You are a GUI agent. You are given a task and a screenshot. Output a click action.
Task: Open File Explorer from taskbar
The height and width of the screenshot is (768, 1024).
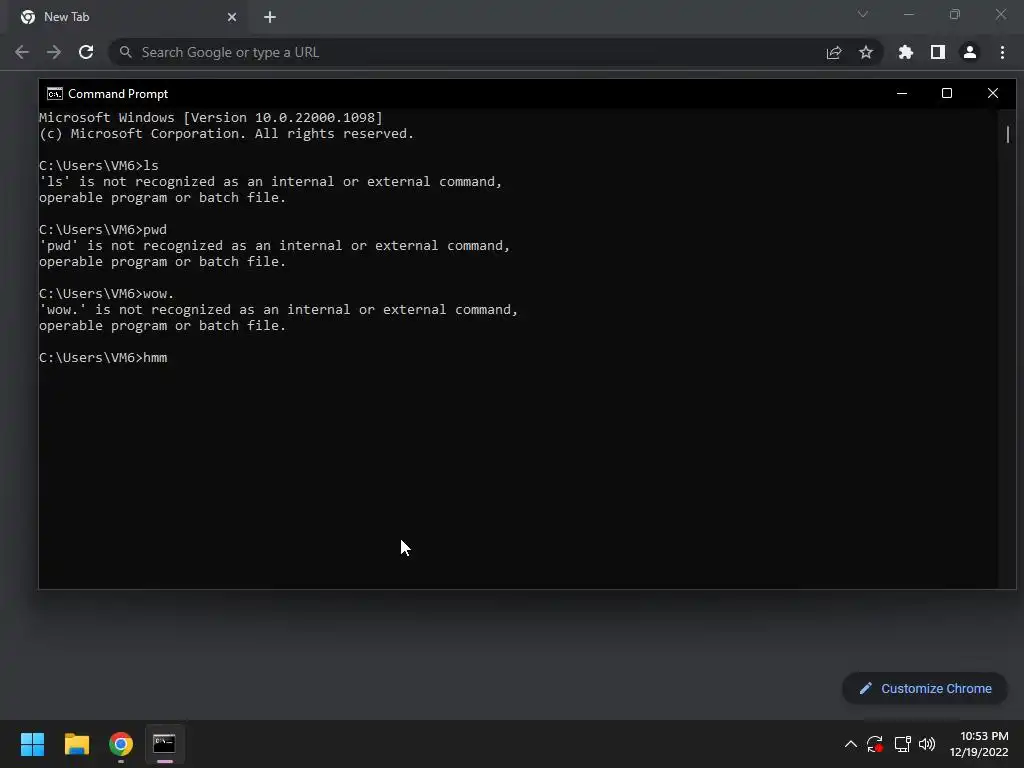76,744
